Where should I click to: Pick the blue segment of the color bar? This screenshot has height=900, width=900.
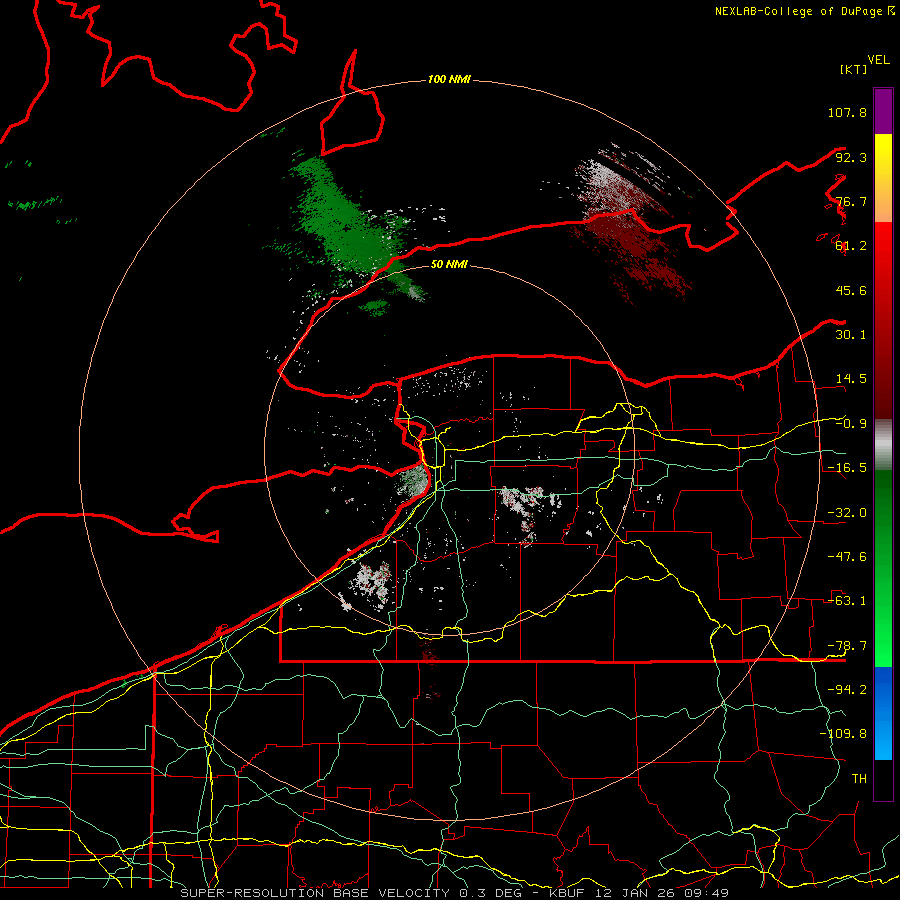pos(883,713)
